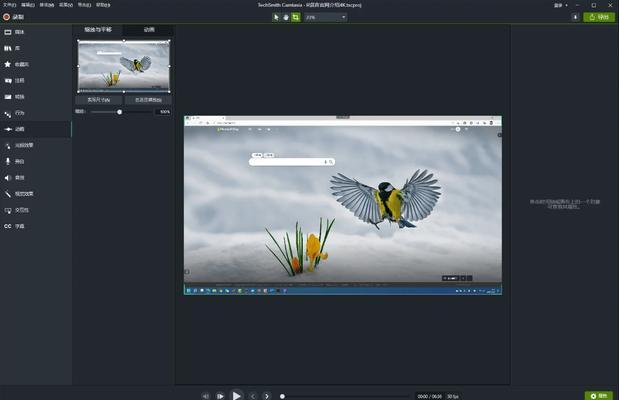The width and height of the screenshot is (619, 400).
Task: Click the download icon near Export
Action: tap(575, 17)
